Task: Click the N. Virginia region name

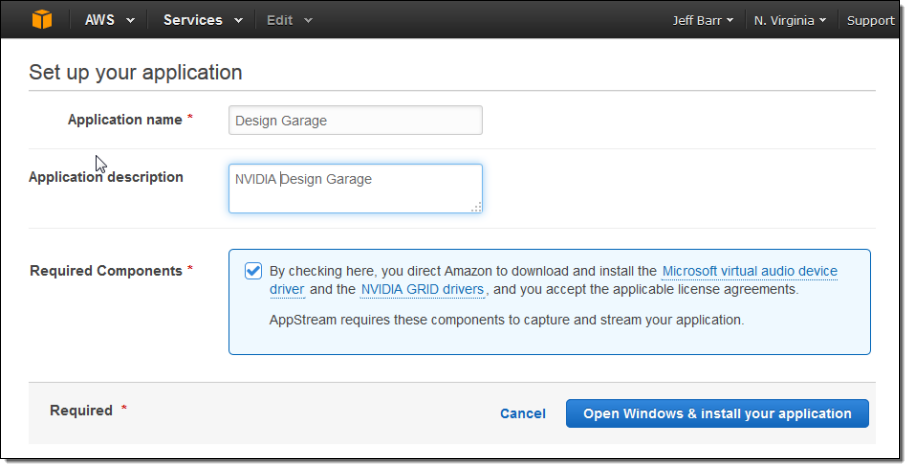Action: pyautogui.click(x=784, y=20)
